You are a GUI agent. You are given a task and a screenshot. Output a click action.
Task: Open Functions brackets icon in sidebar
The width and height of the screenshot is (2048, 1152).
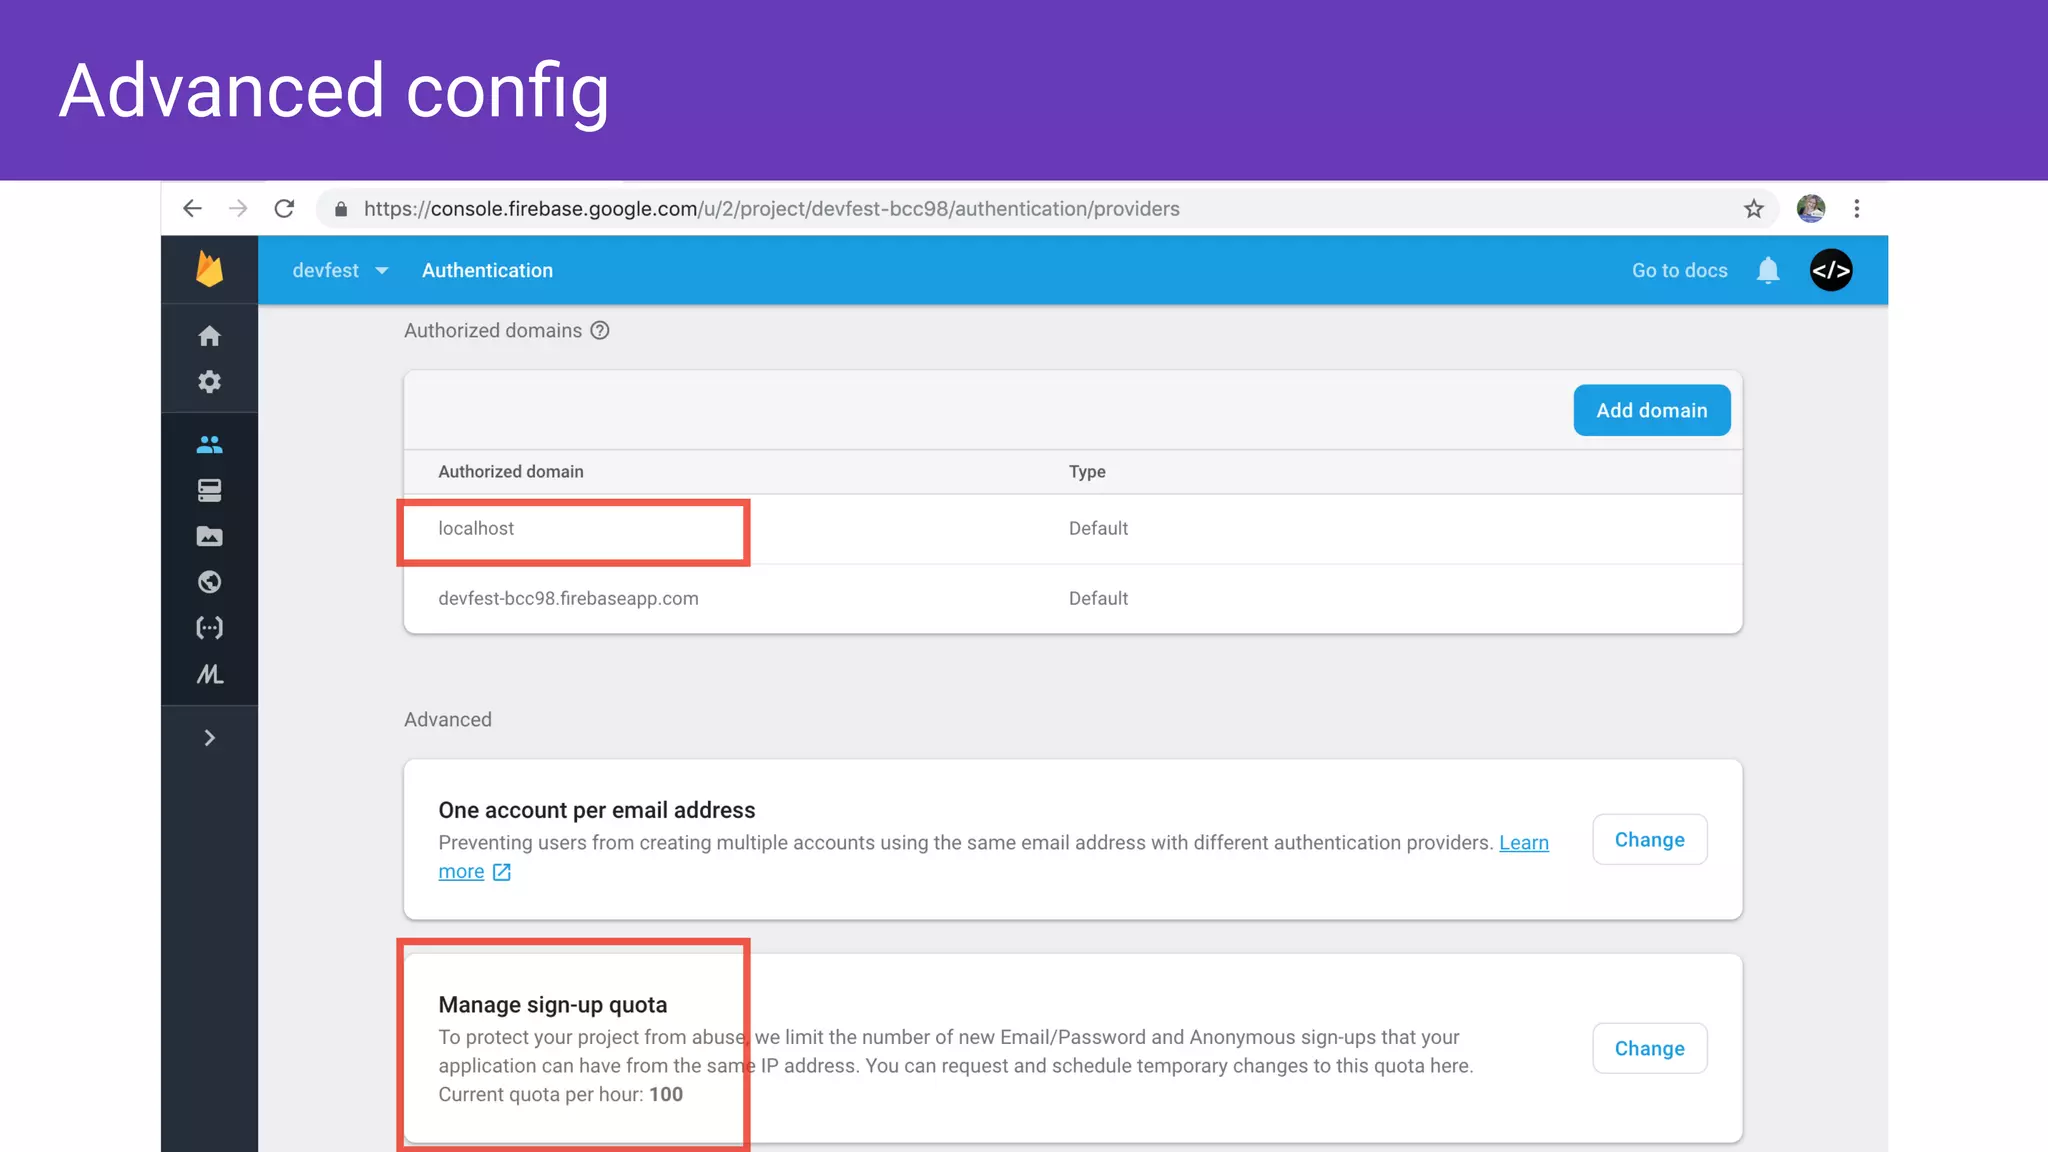coord(209,628)
